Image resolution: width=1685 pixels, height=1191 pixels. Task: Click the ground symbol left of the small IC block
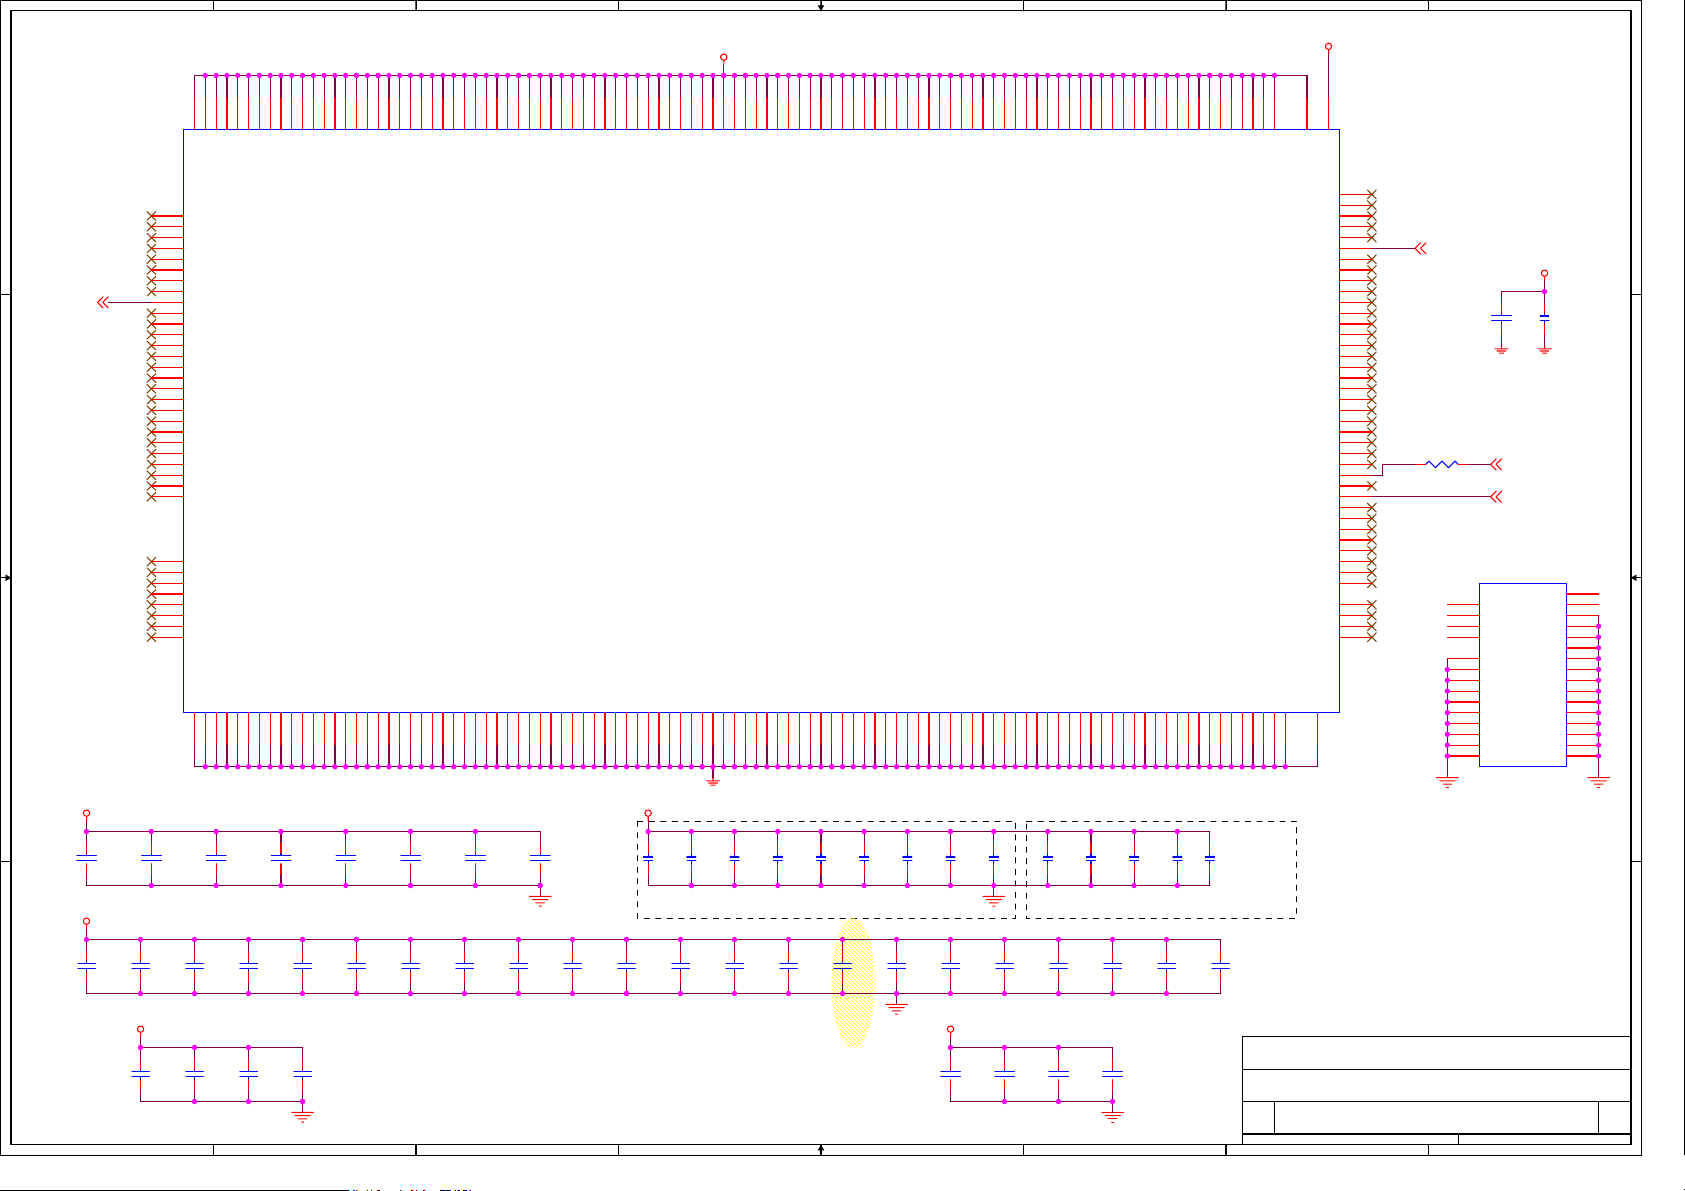(x=1447, y=782)
